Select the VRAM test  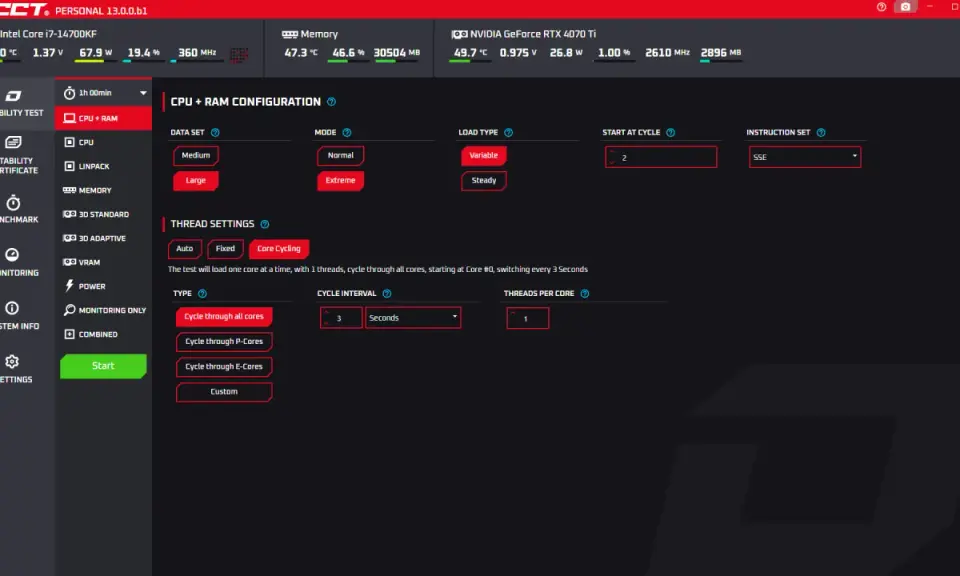(103, 262)
